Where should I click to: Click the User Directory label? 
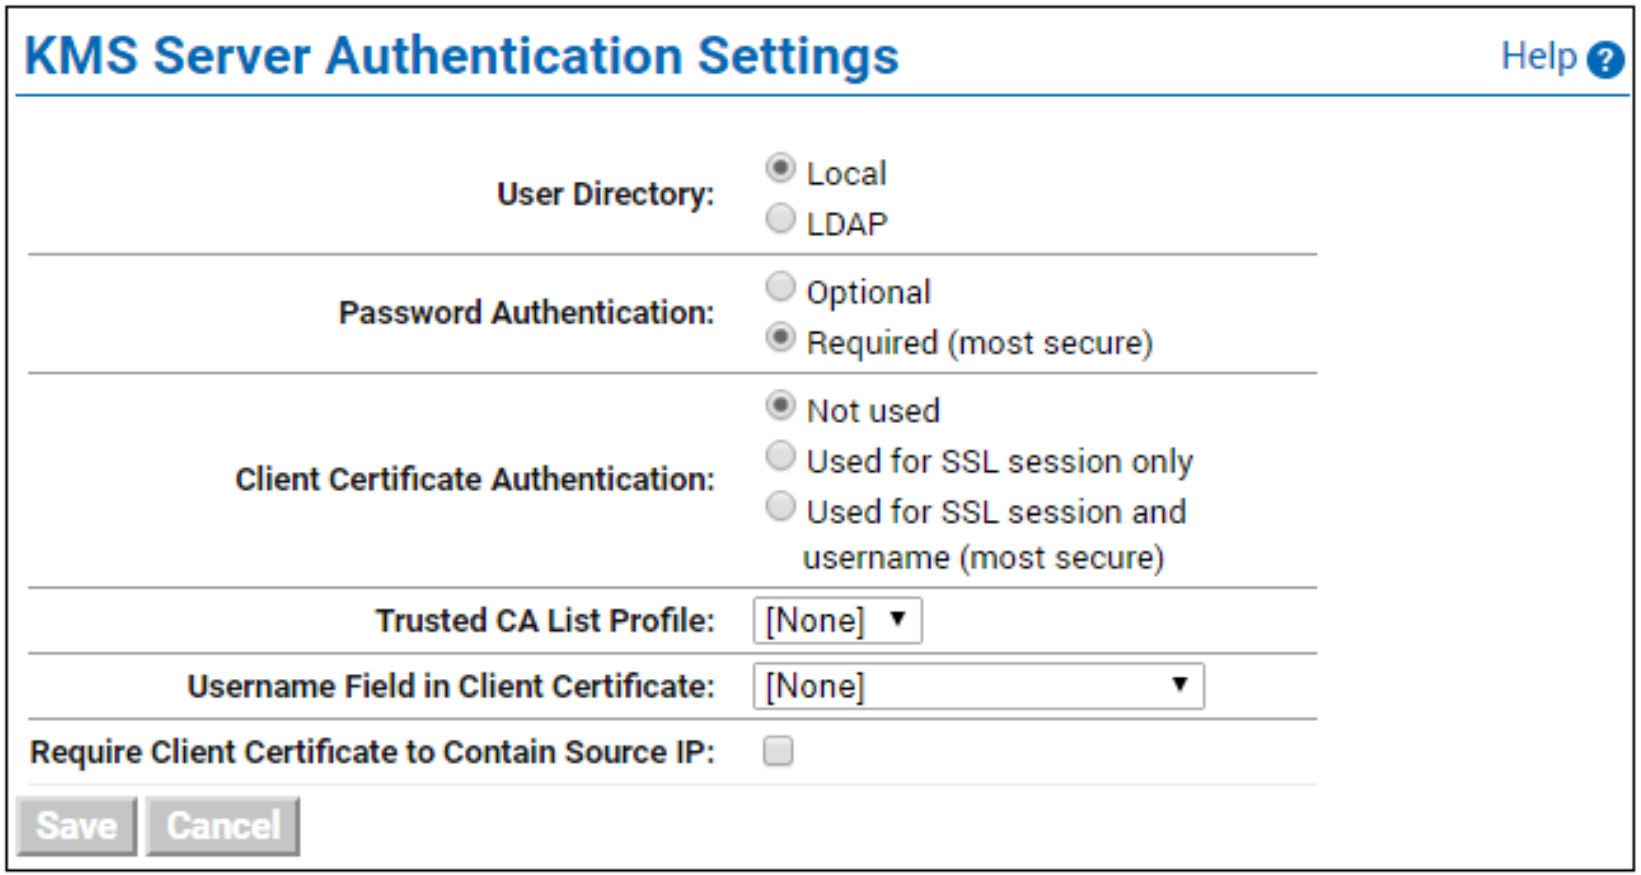606,194
